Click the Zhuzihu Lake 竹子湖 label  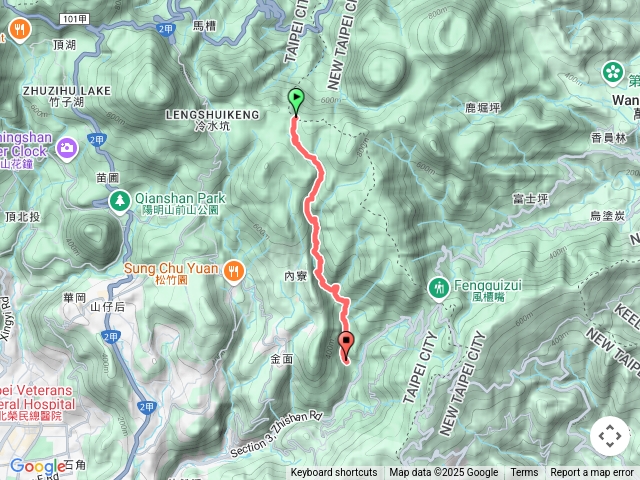click(x=67, y=96)
